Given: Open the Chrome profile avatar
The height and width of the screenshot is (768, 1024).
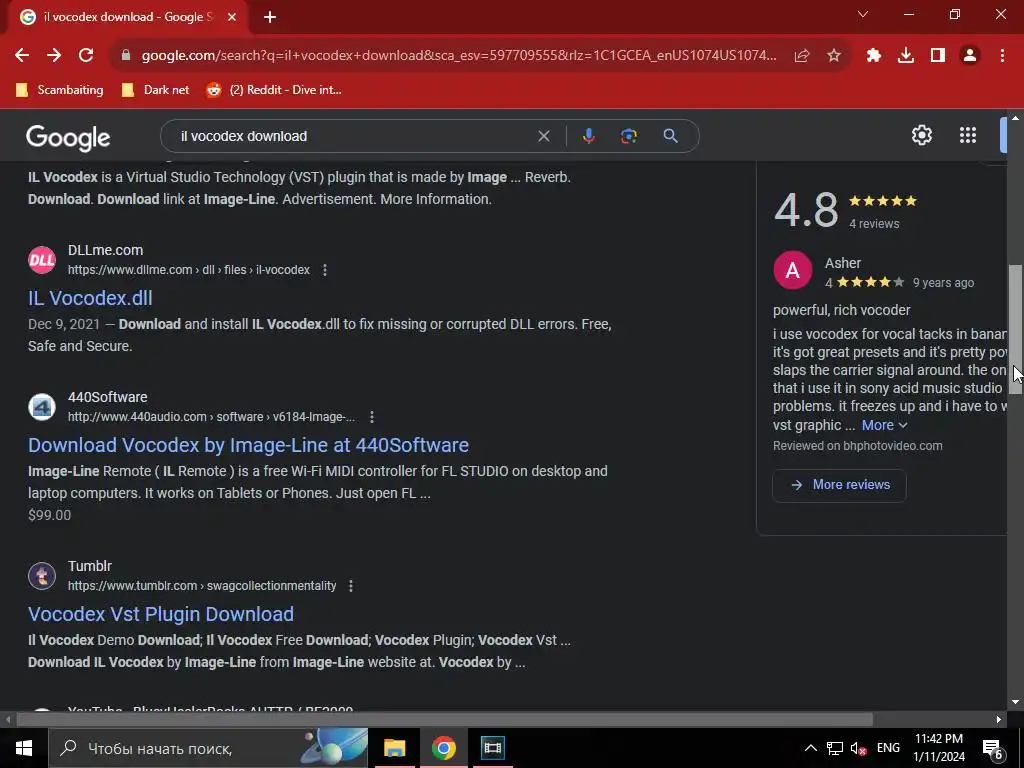Looking at the screenshot, I should coord(970,56).
